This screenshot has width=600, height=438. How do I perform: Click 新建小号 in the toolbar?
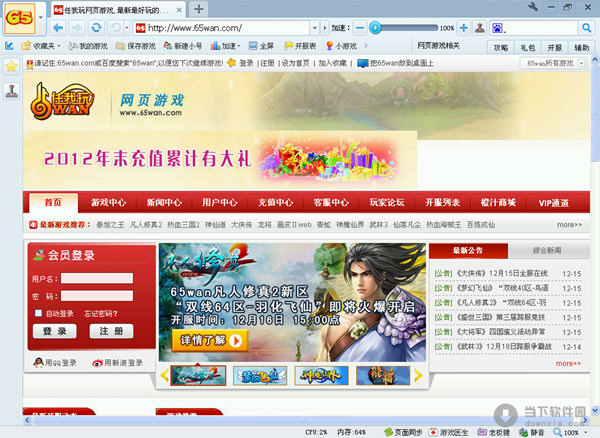coord(183,46)
